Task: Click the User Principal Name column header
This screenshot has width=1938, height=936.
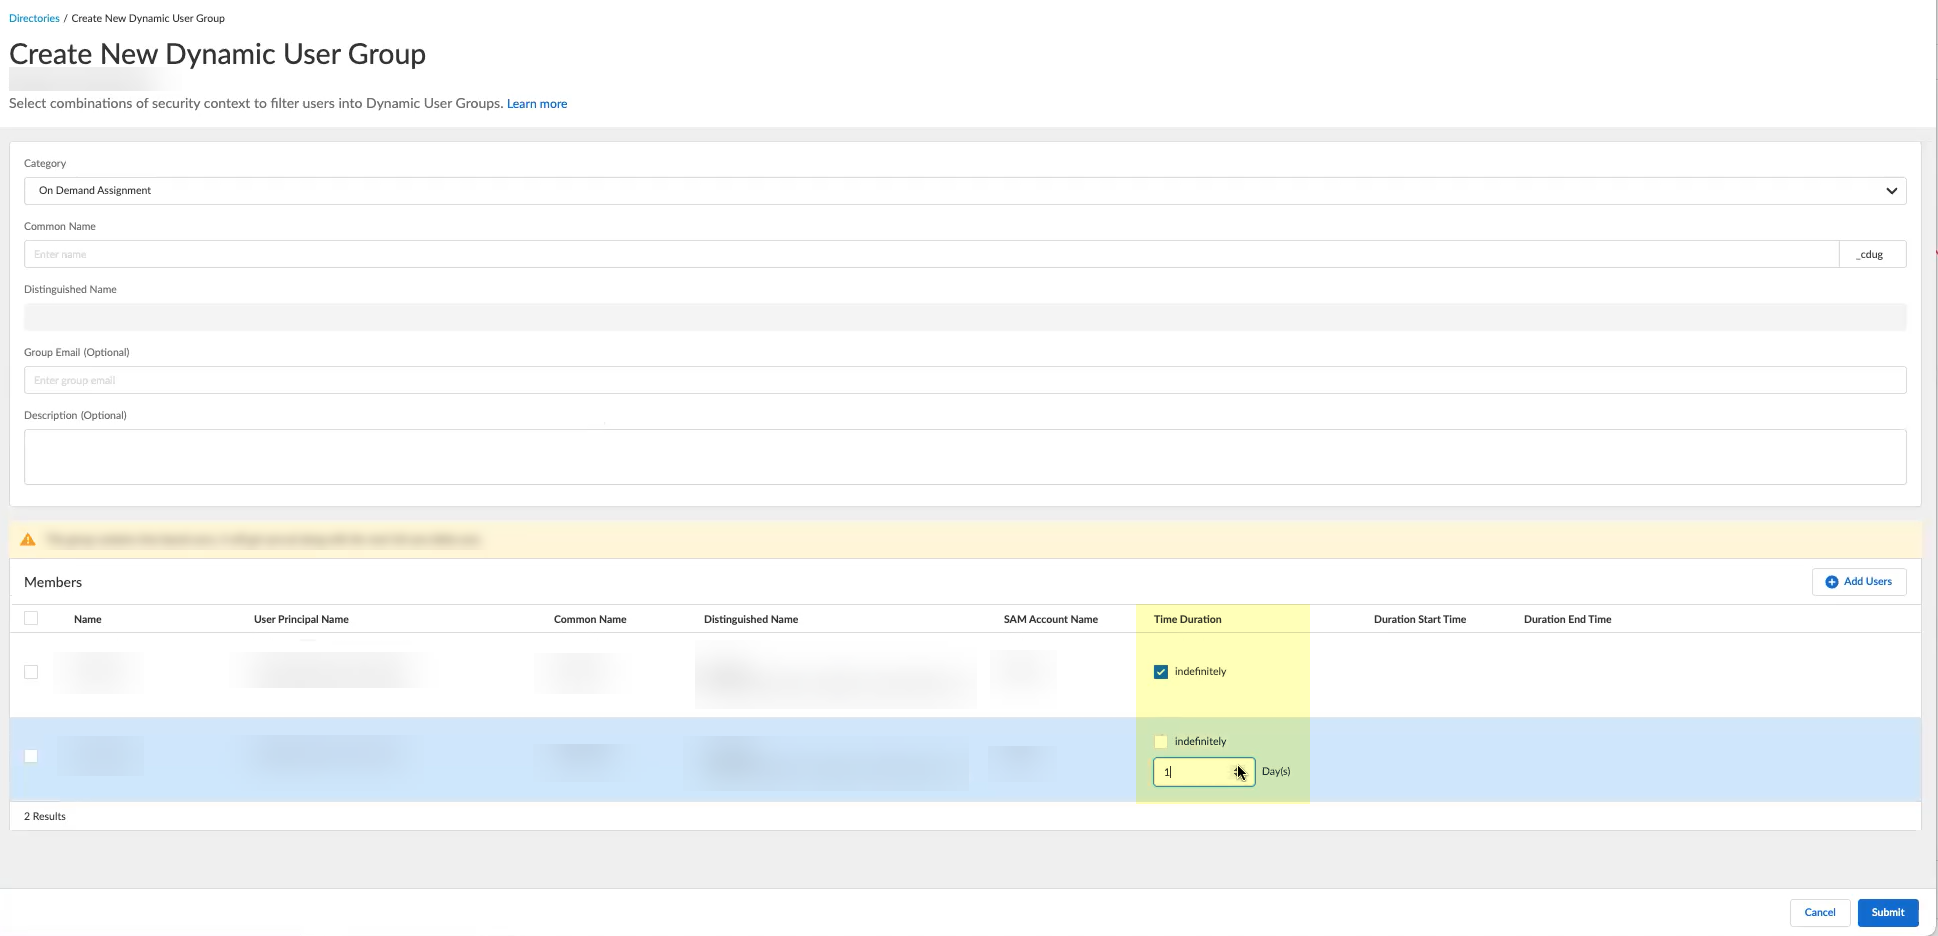Action: tap(301, 620)
